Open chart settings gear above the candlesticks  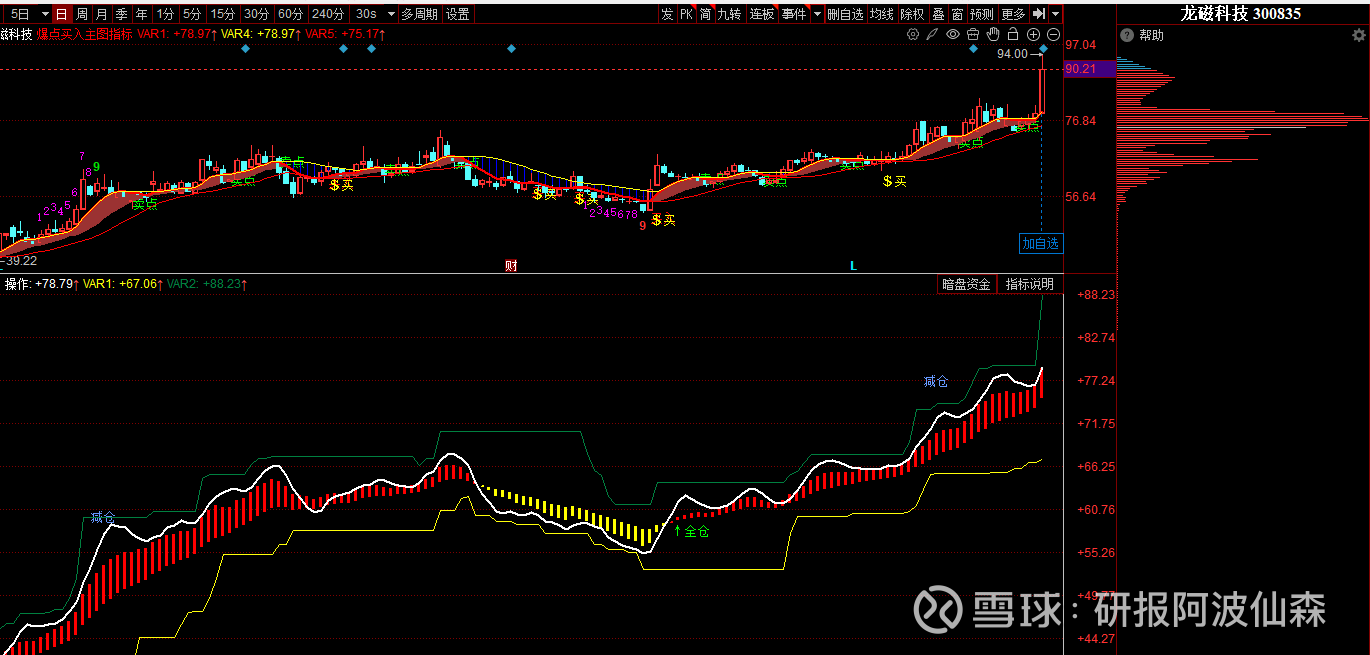tap(912, 34)
